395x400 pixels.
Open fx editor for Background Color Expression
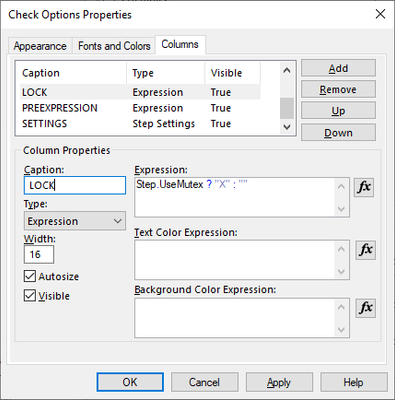[366, 308]
